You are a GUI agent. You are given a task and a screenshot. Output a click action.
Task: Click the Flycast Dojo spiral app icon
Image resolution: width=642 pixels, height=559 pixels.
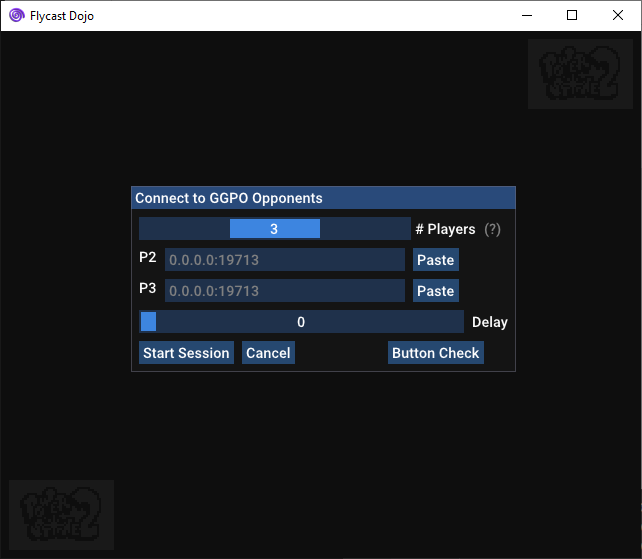pos(17,16)
